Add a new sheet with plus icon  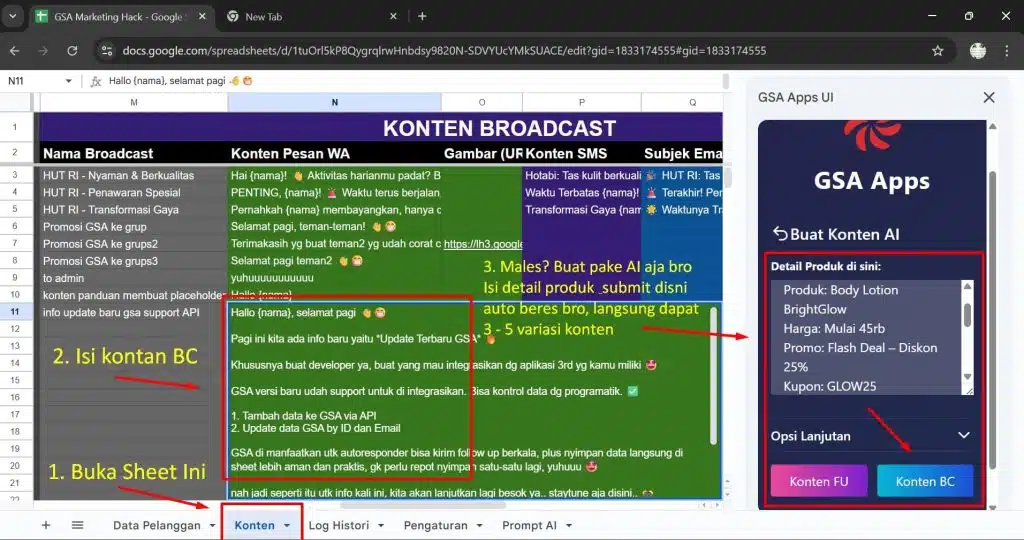[46, 525]
